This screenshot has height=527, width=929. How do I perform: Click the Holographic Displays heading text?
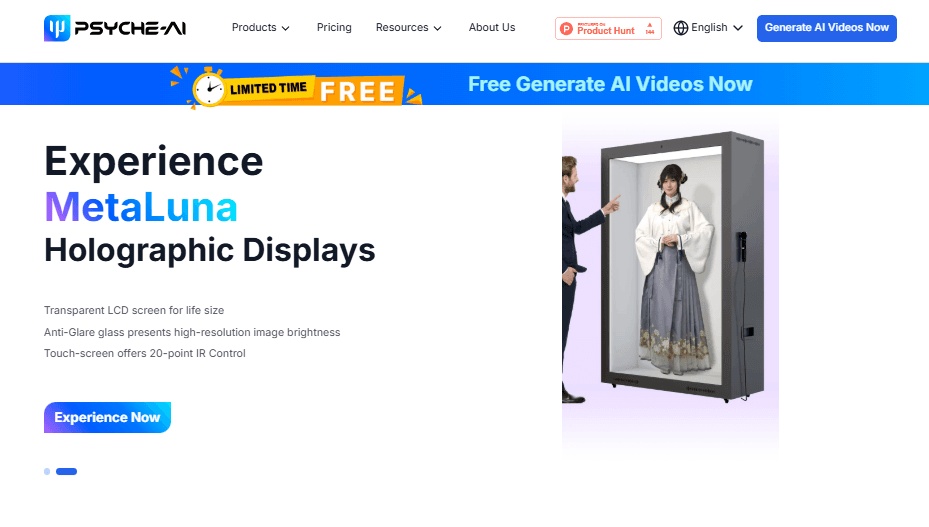(210, 250)
